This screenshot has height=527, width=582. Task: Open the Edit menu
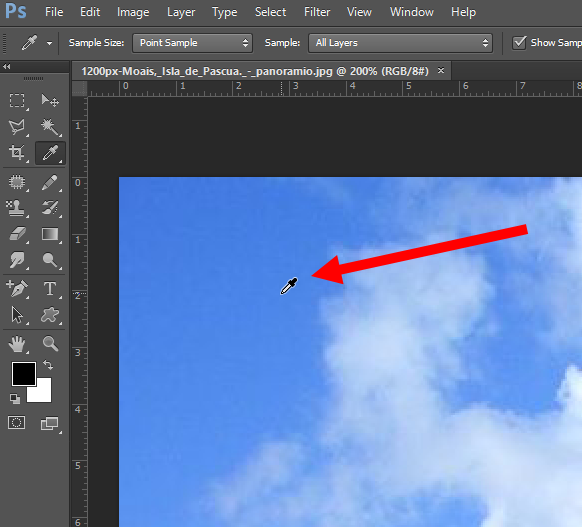(90, 12)
